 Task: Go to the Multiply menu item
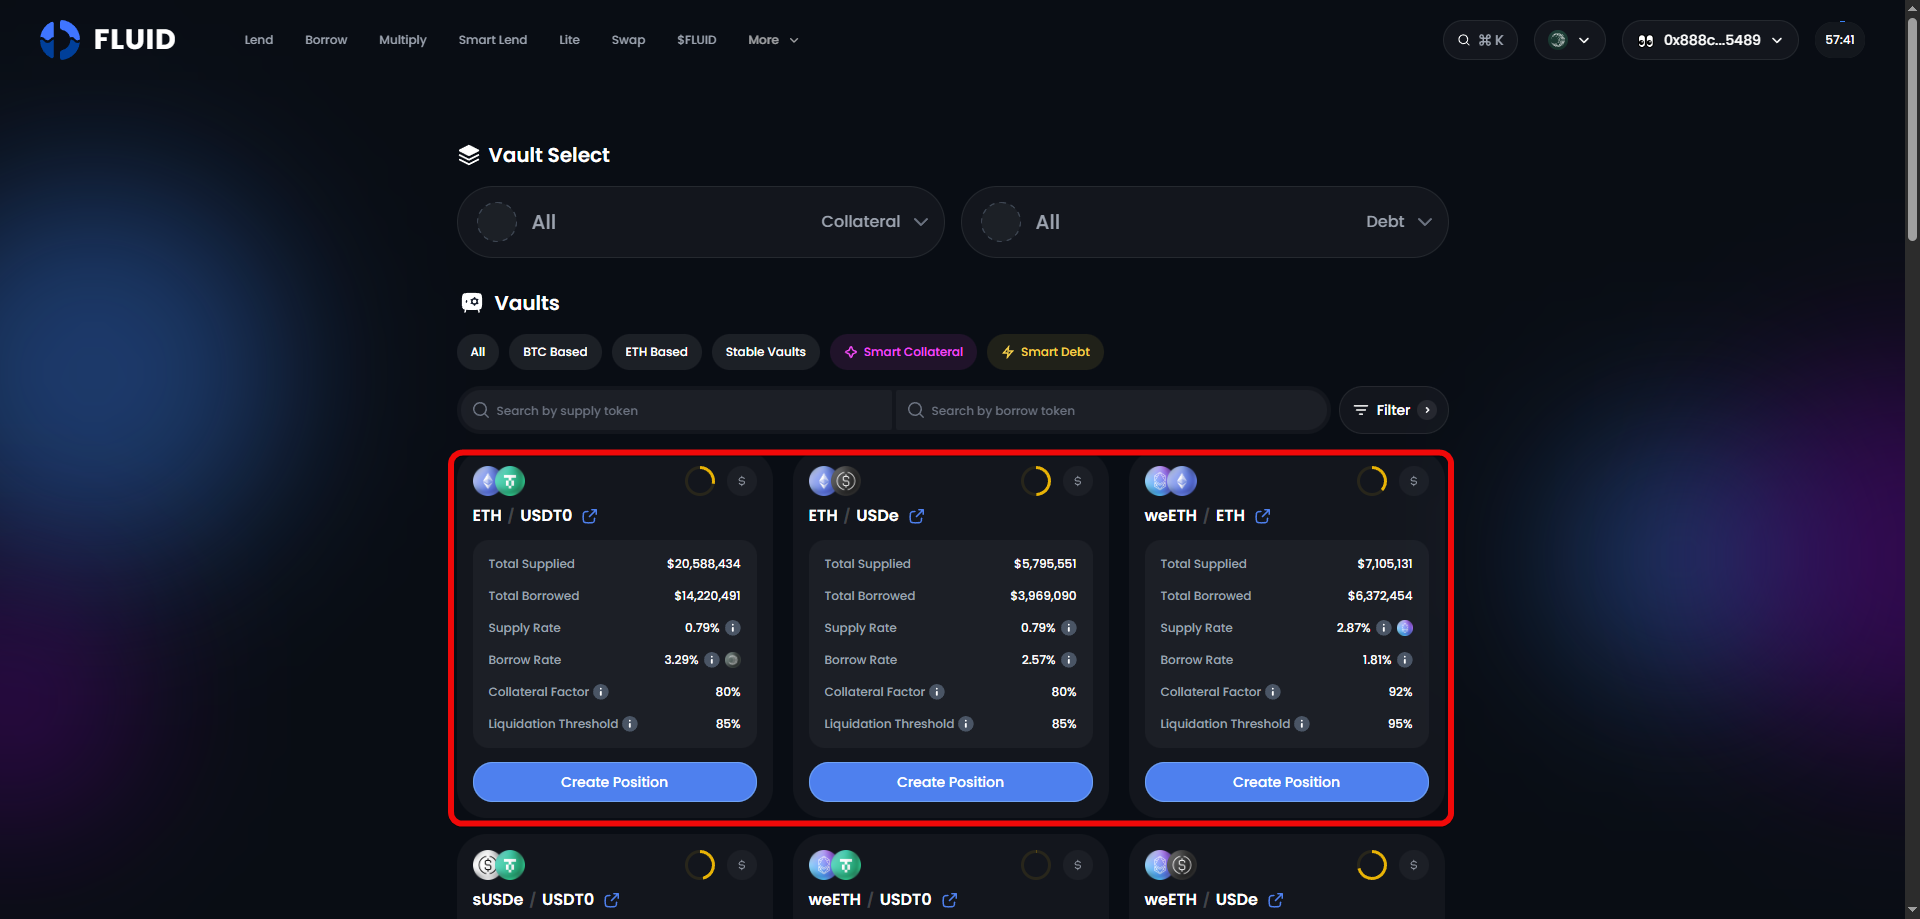[x=402, y=40]
